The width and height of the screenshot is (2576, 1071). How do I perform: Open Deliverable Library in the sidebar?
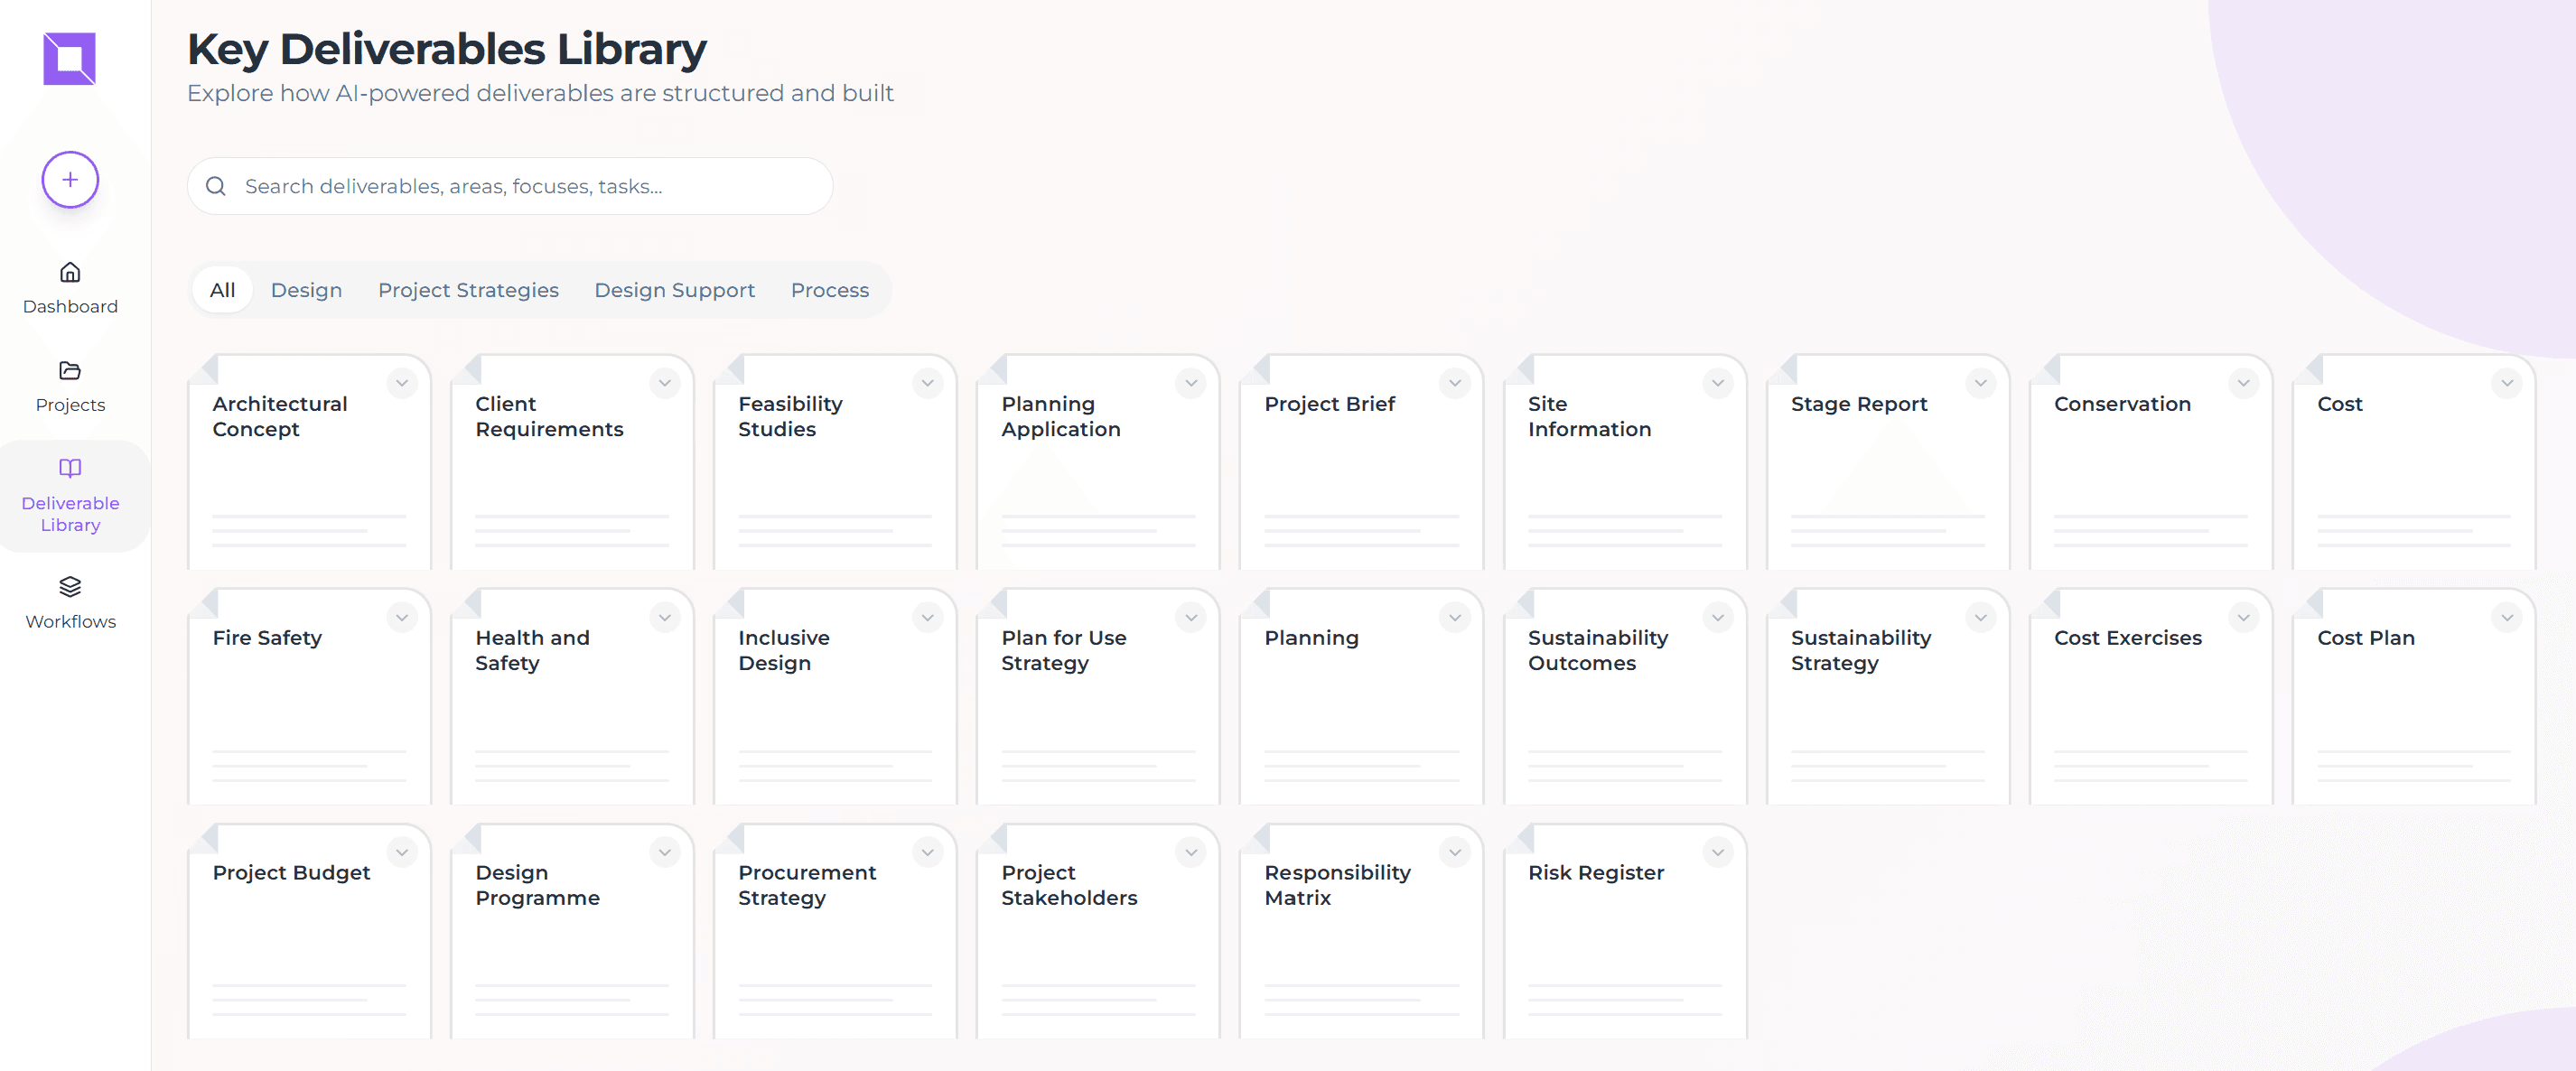coord(70,496)
